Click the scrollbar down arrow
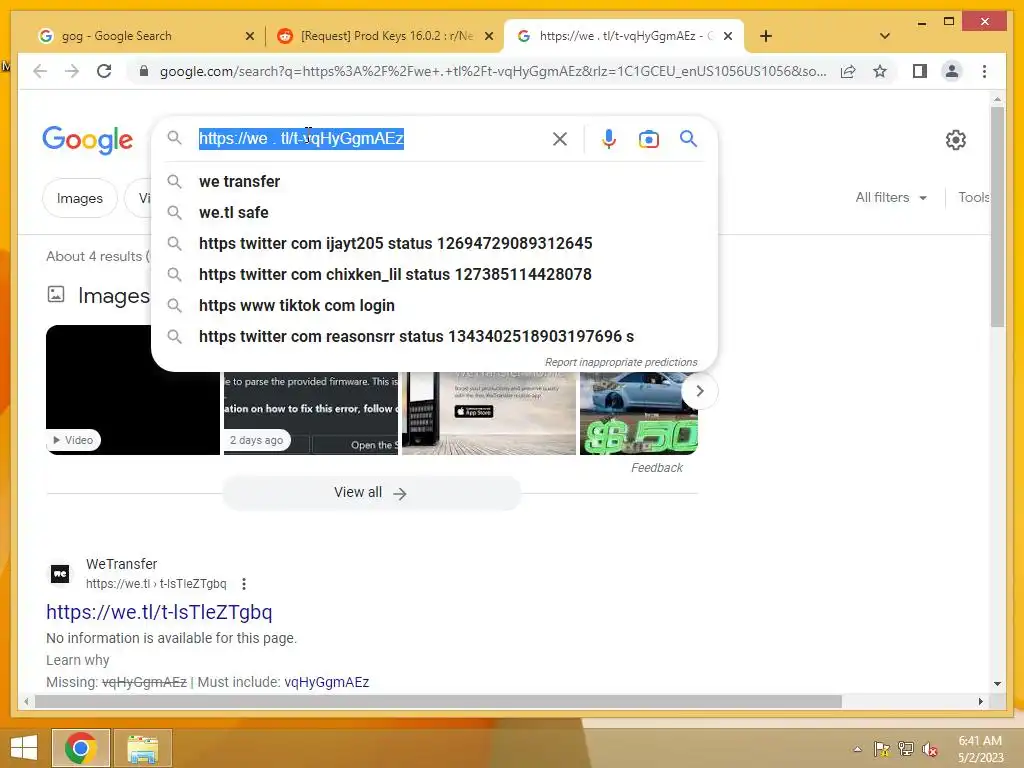The height and width of the screenshot is (768, 1024). pos(997,684)
